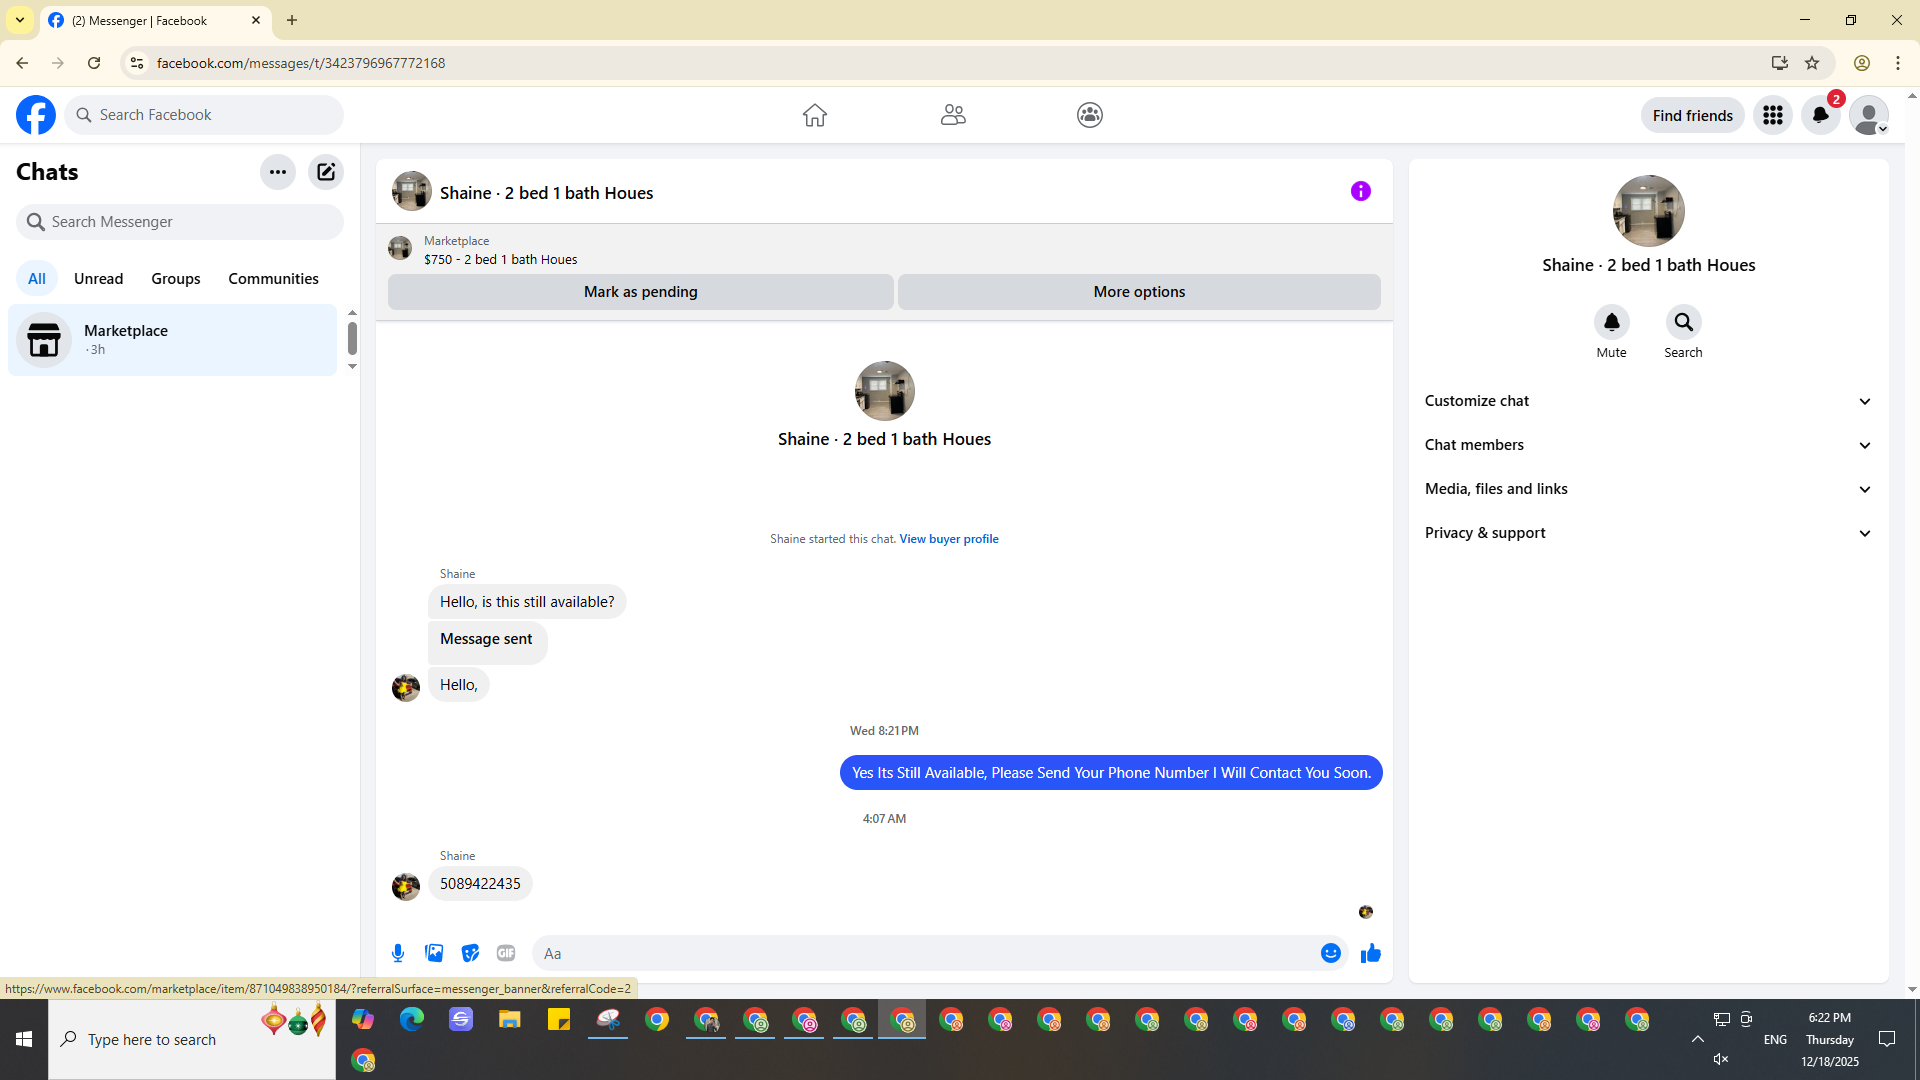Expand the Chat members section
Screen dimensions: 1920x1080
(1648, 445)
